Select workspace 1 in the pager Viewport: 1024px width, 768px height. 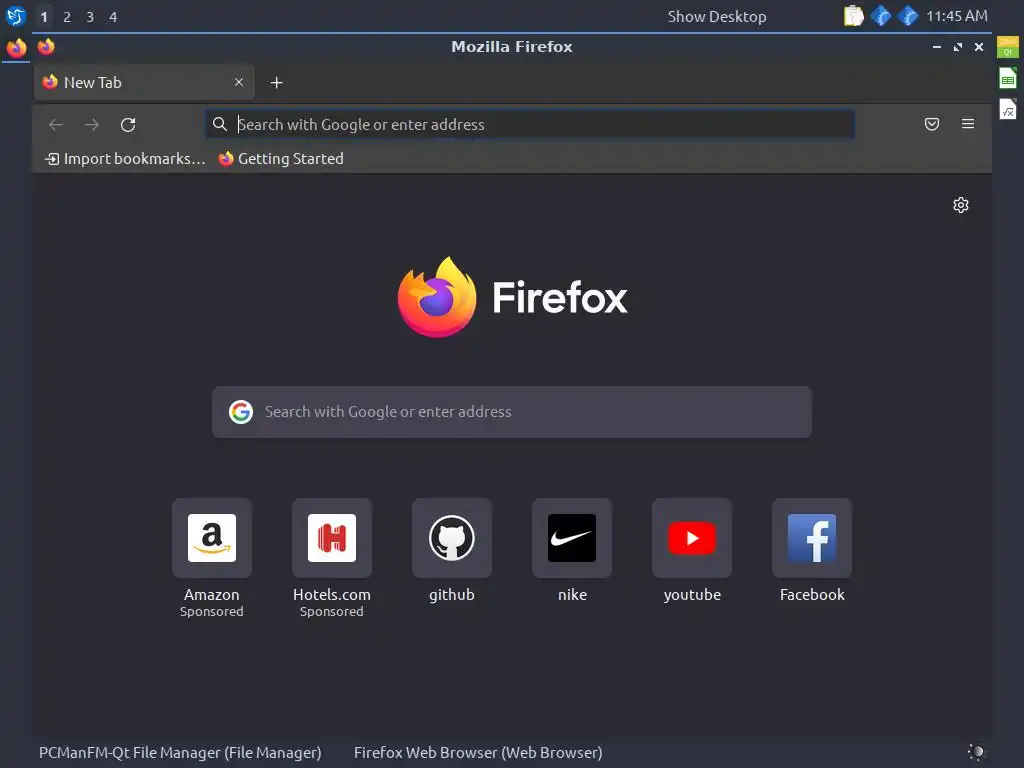pyautogui.click(x=44, y=17)
